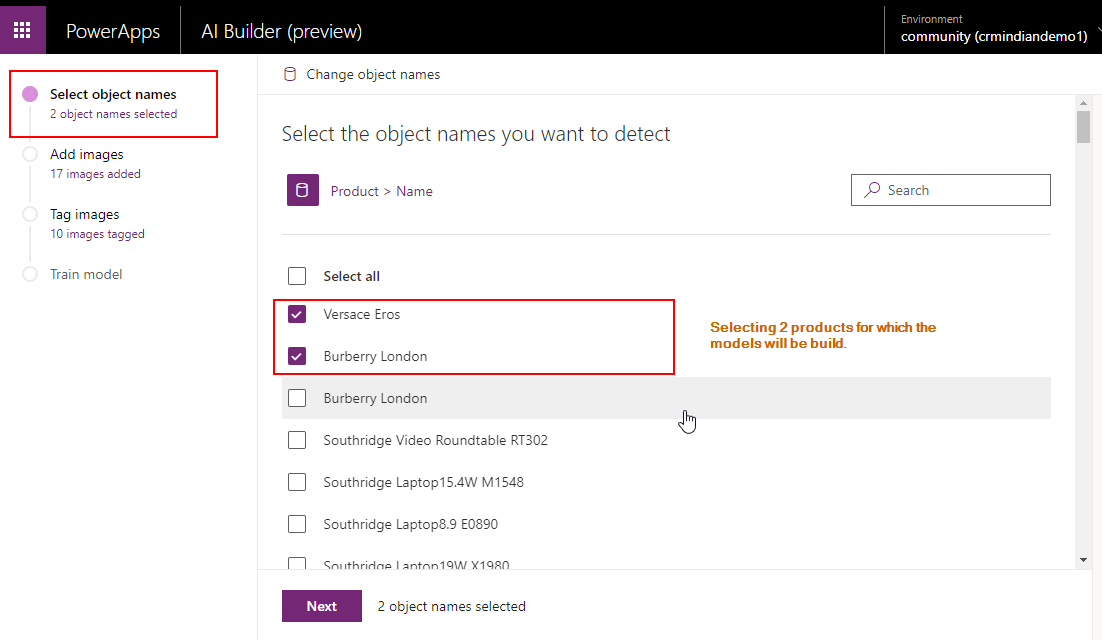Click the Tag images step circle
This screenshot has width=1102, height=640.
(30, 215)
